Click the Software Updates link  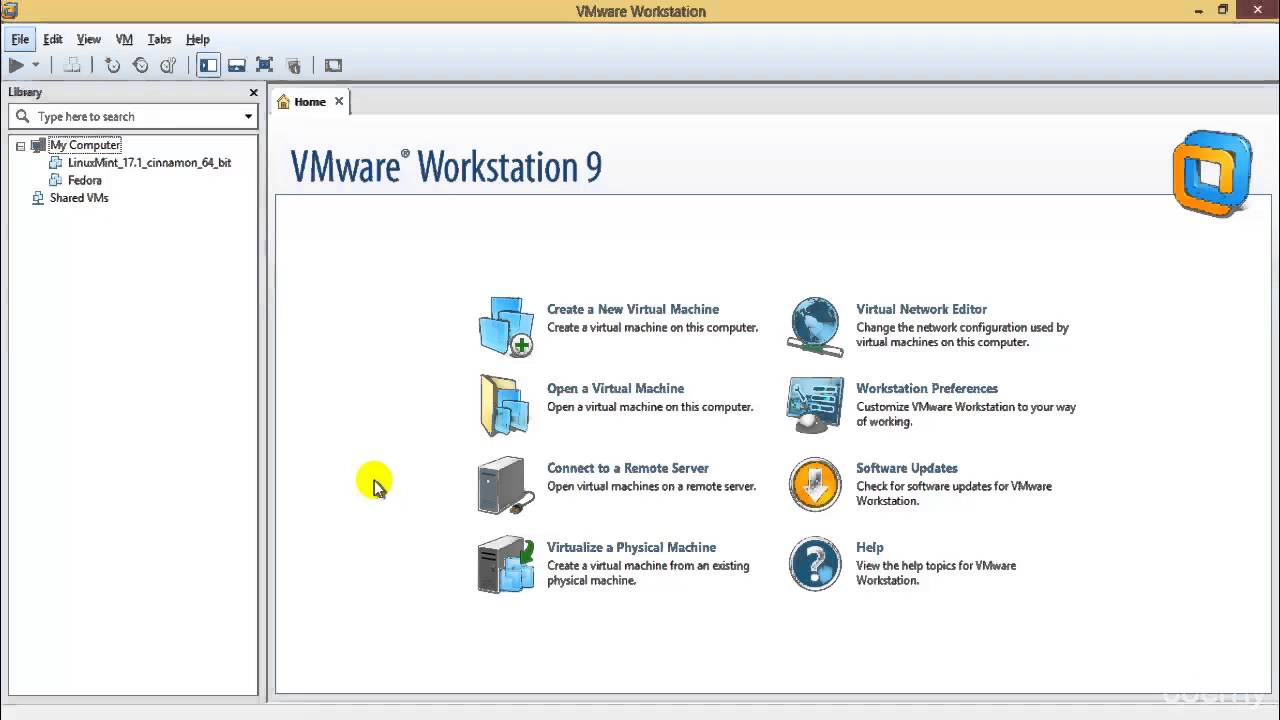907,468
